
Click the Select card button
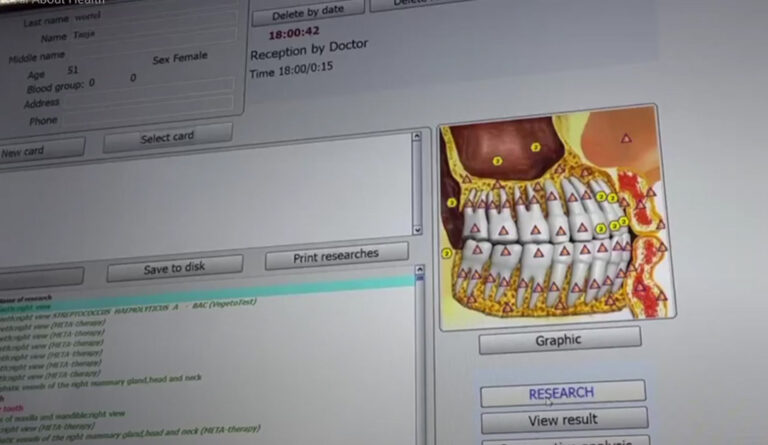pyautogui.click(x=167, y=137)
